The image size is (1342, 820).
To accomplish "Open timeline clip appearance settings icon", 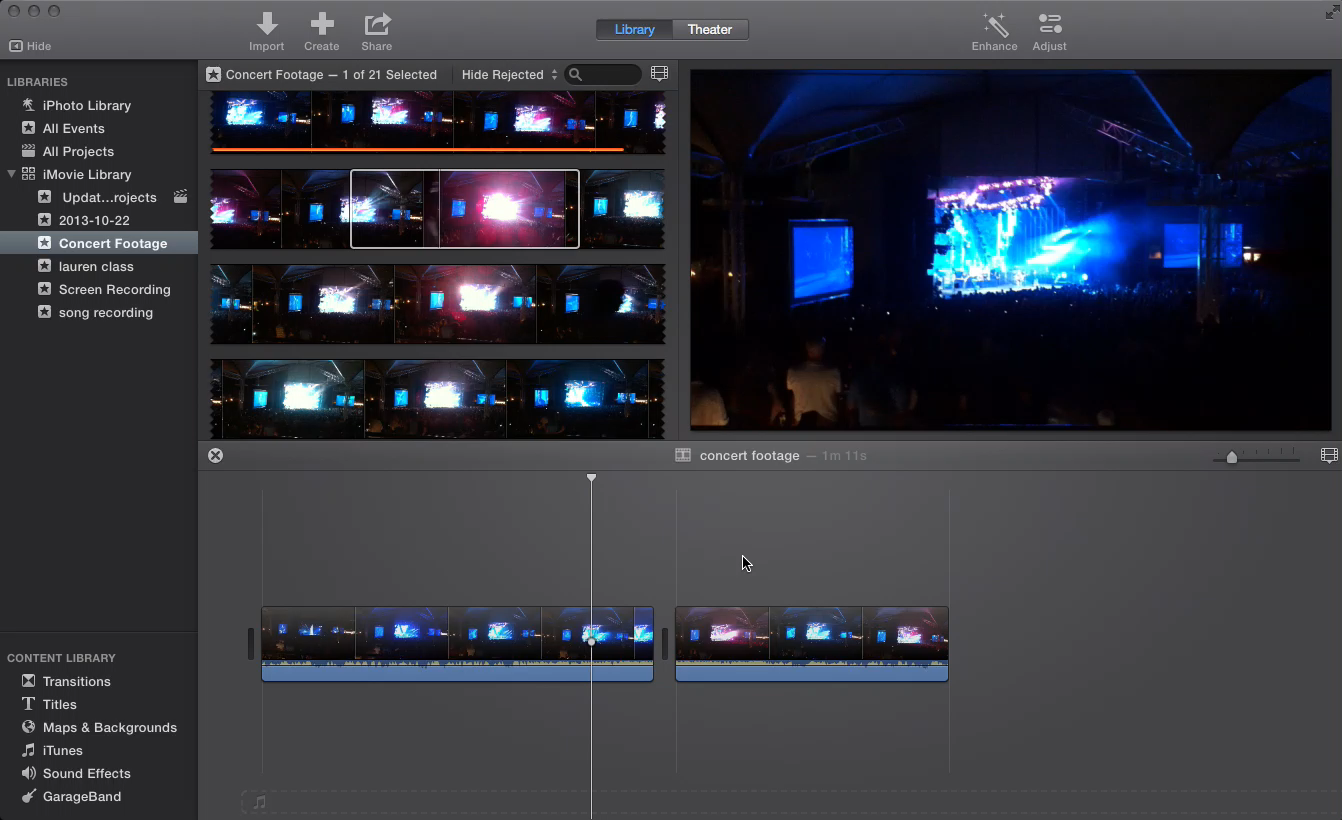I will pyautogui.click(x=1329, y=455).
